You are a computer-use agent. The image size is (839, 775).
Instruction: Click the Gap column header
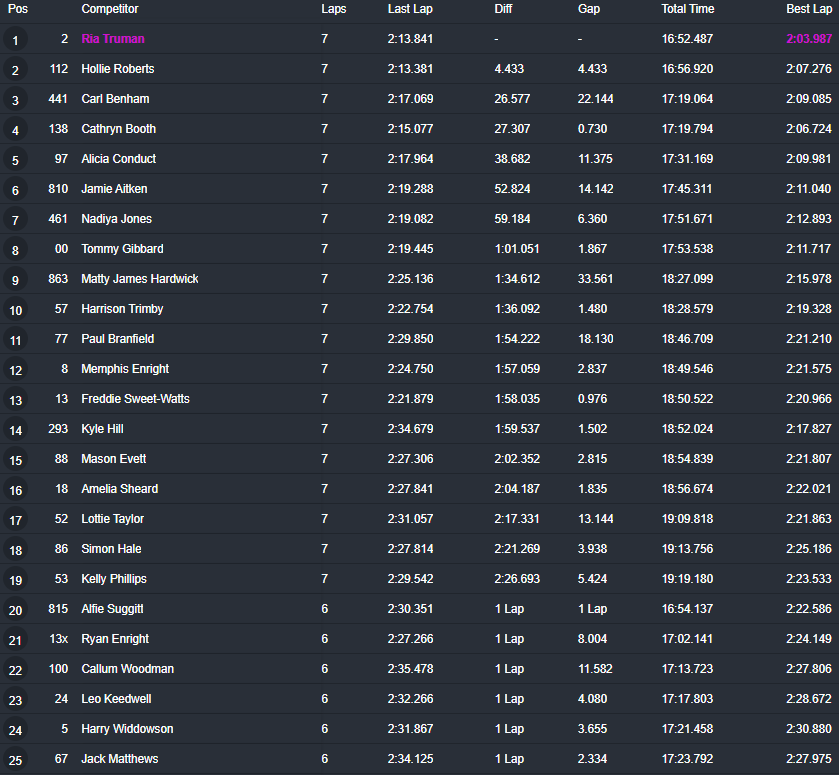pos(589,9)
